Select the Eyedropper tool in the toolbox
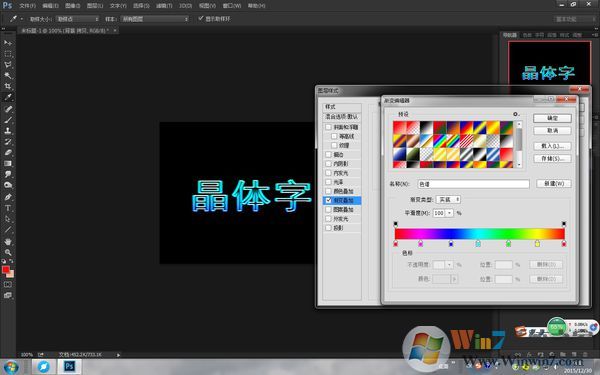600x375 pixels. pos(8,97)
